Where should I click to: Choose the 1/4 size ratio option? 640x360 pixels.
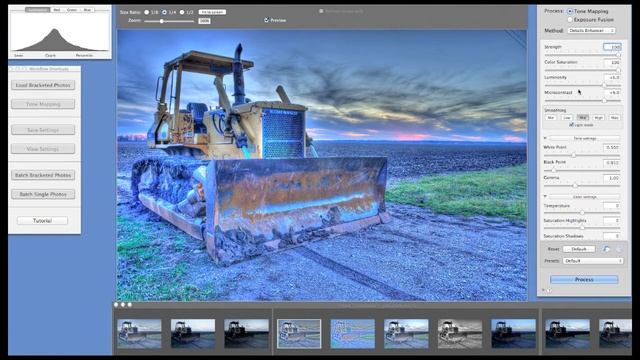point(164,12)
